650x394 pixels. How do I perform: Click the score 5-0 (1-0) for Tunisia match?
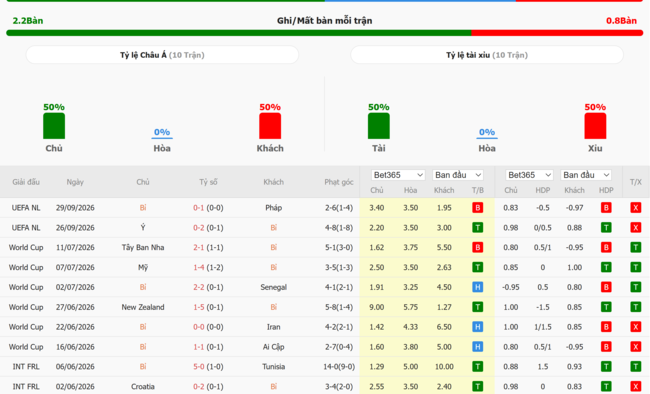208,367
